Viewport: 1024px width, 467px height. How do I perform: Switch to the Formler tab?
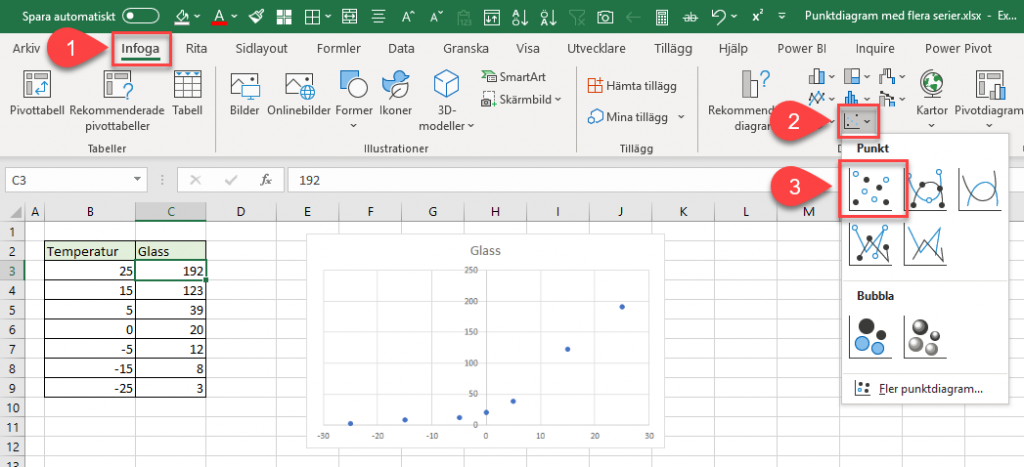coord(338,48)
